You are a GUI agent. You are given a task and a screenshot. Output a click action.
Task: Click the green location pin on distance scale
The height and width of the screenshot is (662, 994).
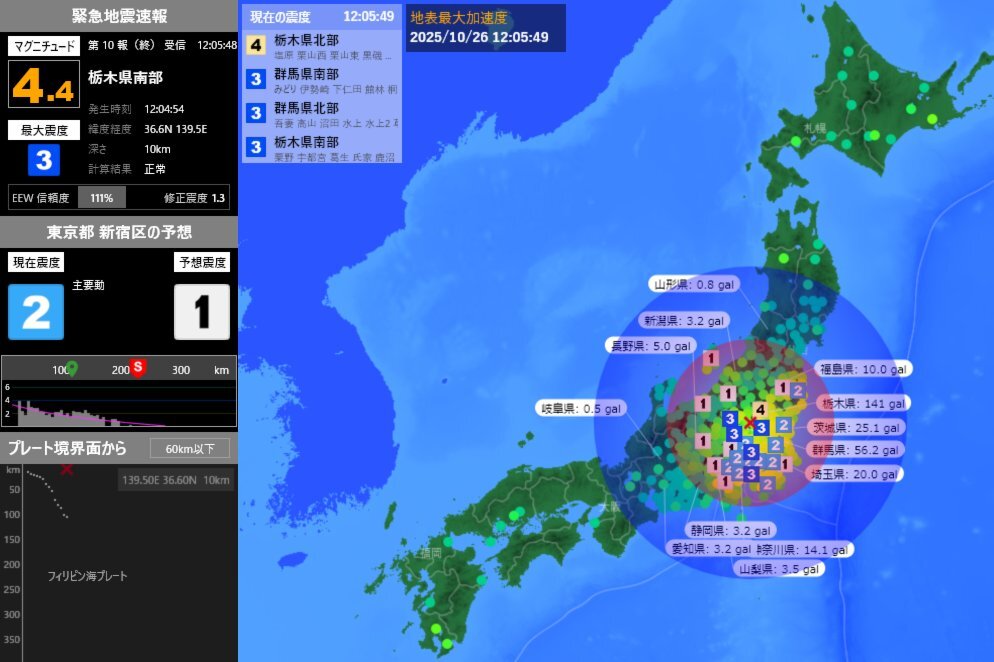(x=70, y=367)
